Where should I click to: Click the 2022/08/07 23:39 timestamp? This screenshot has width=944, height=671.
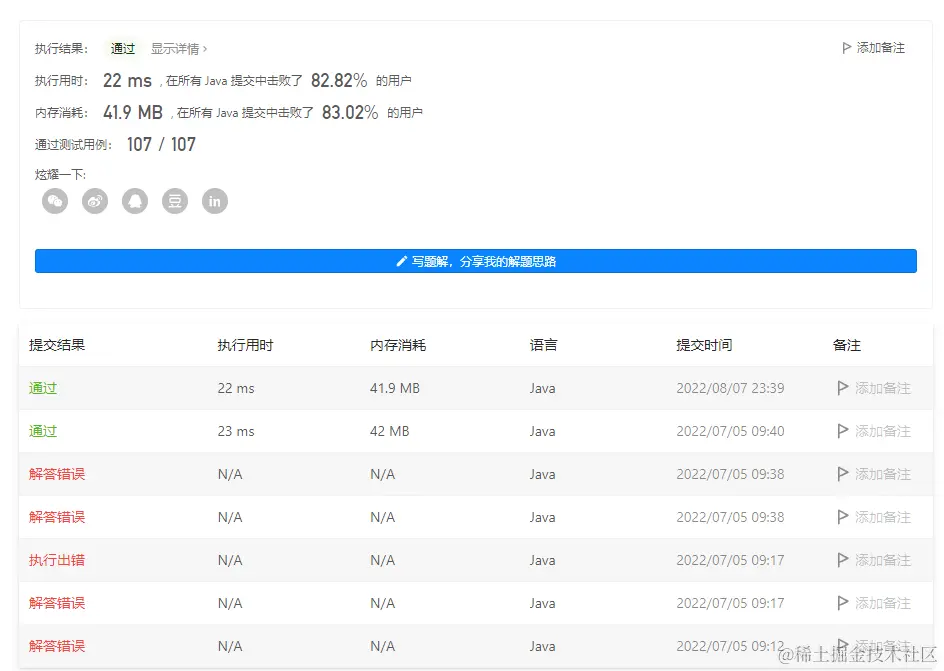[x=730, y=388]
